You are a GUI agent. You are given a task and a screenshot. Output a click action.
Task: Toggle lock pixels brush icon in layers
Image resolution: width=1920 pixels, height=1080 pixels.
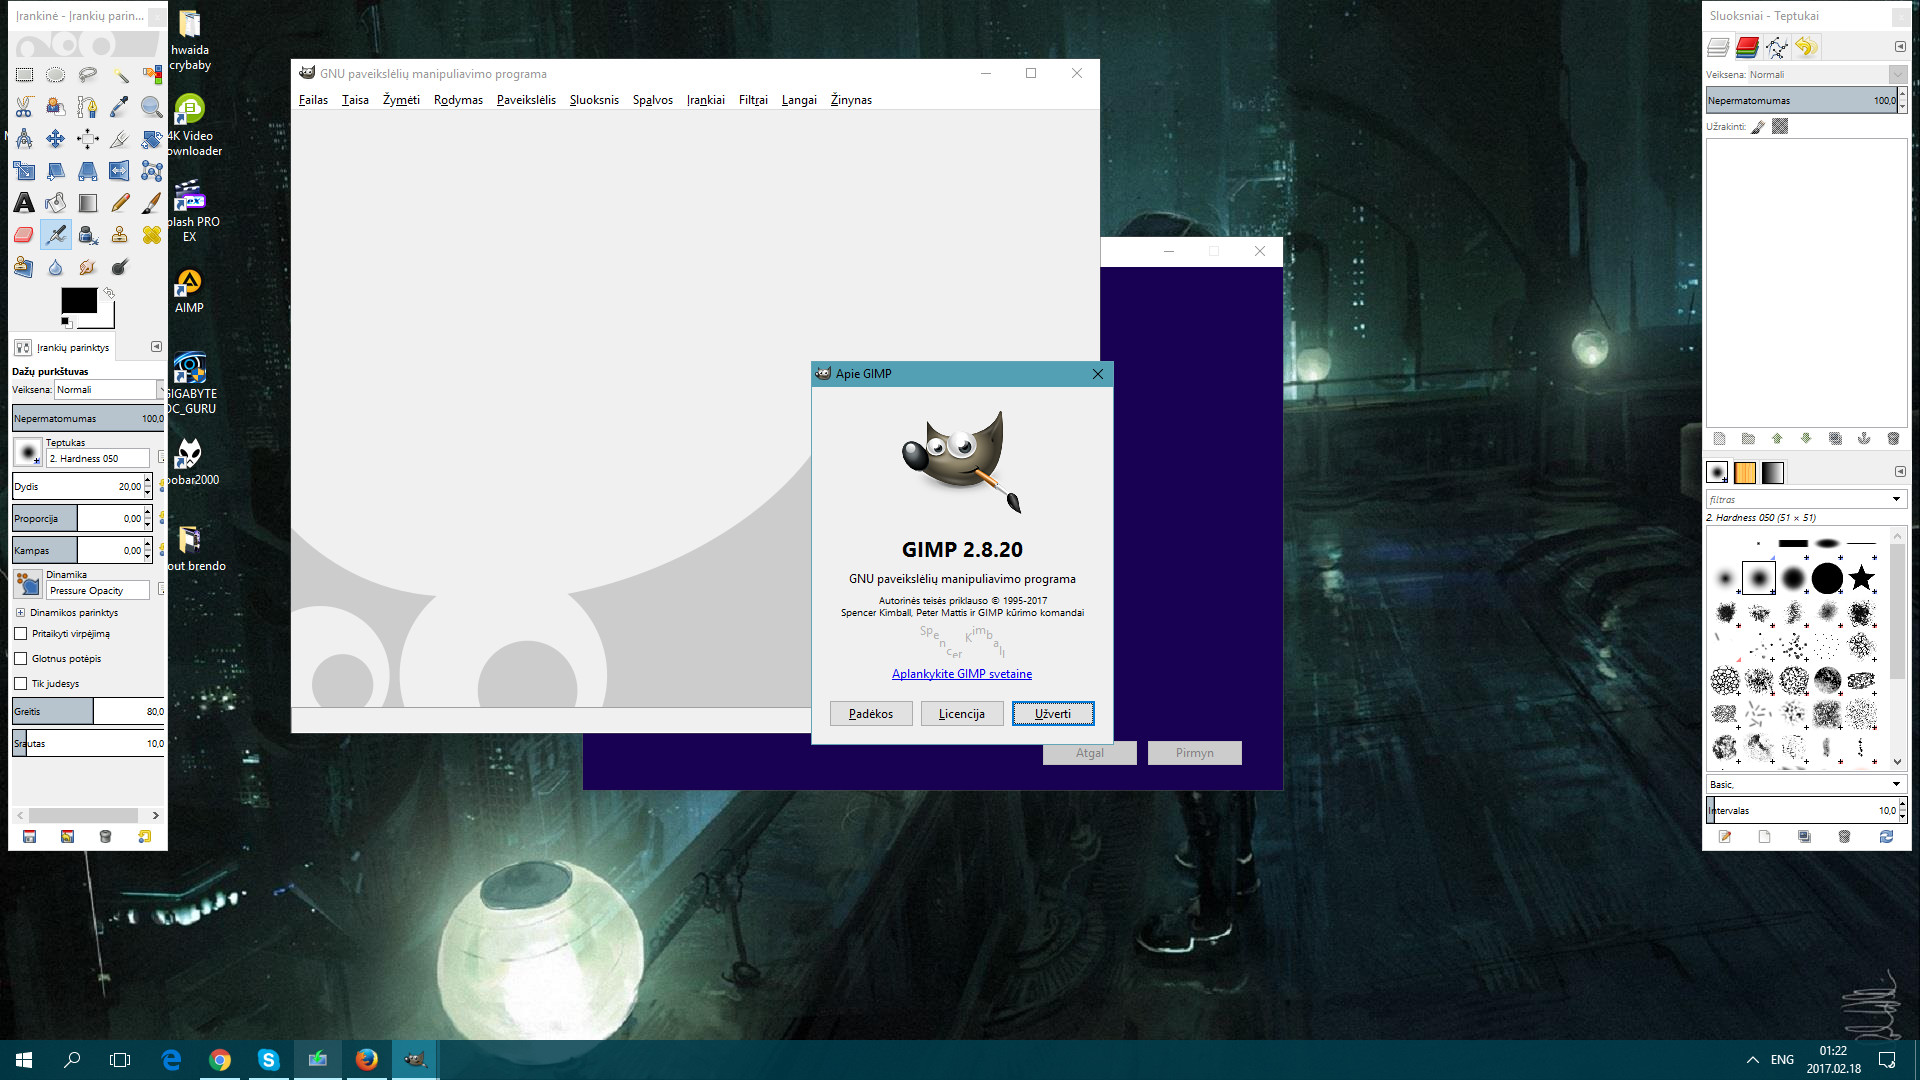[x=1757, y=127]
